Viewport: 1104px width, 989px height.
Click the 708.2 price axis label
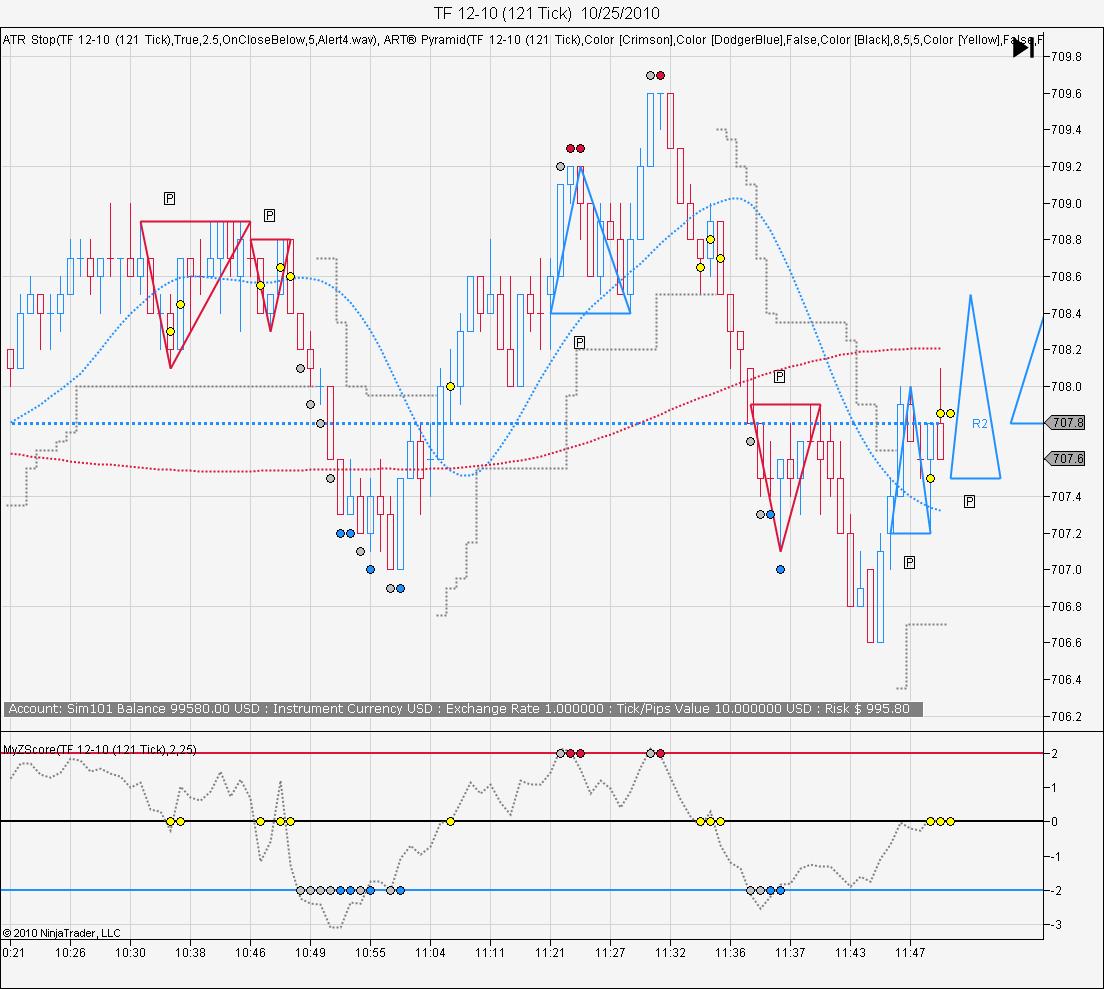[x=1066, y=350]
